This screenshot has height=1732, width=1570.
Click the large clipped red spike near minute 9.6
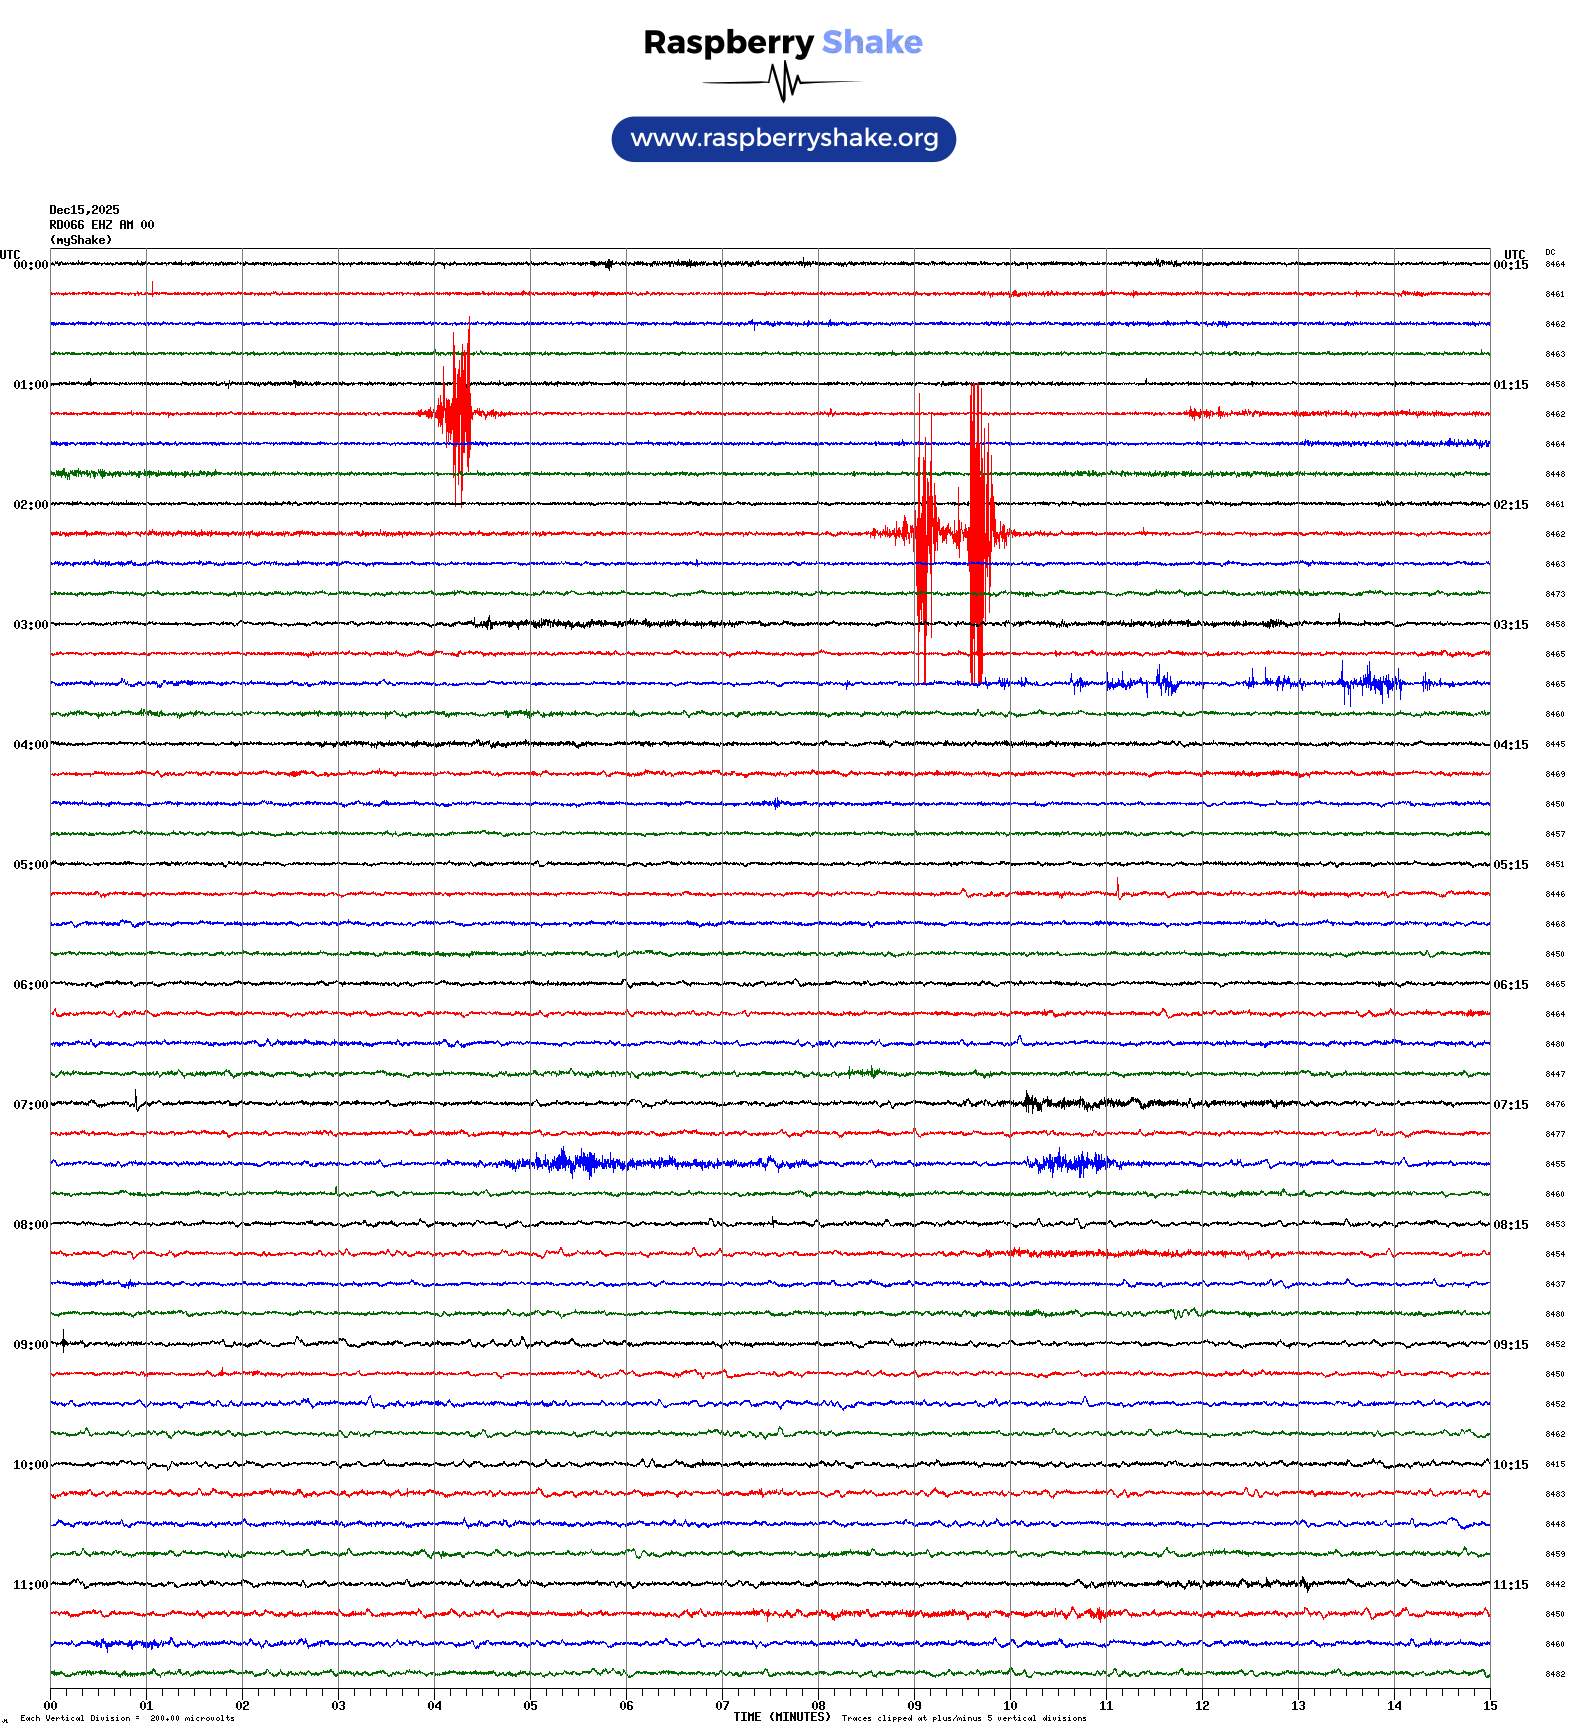[x=977, y=532]
